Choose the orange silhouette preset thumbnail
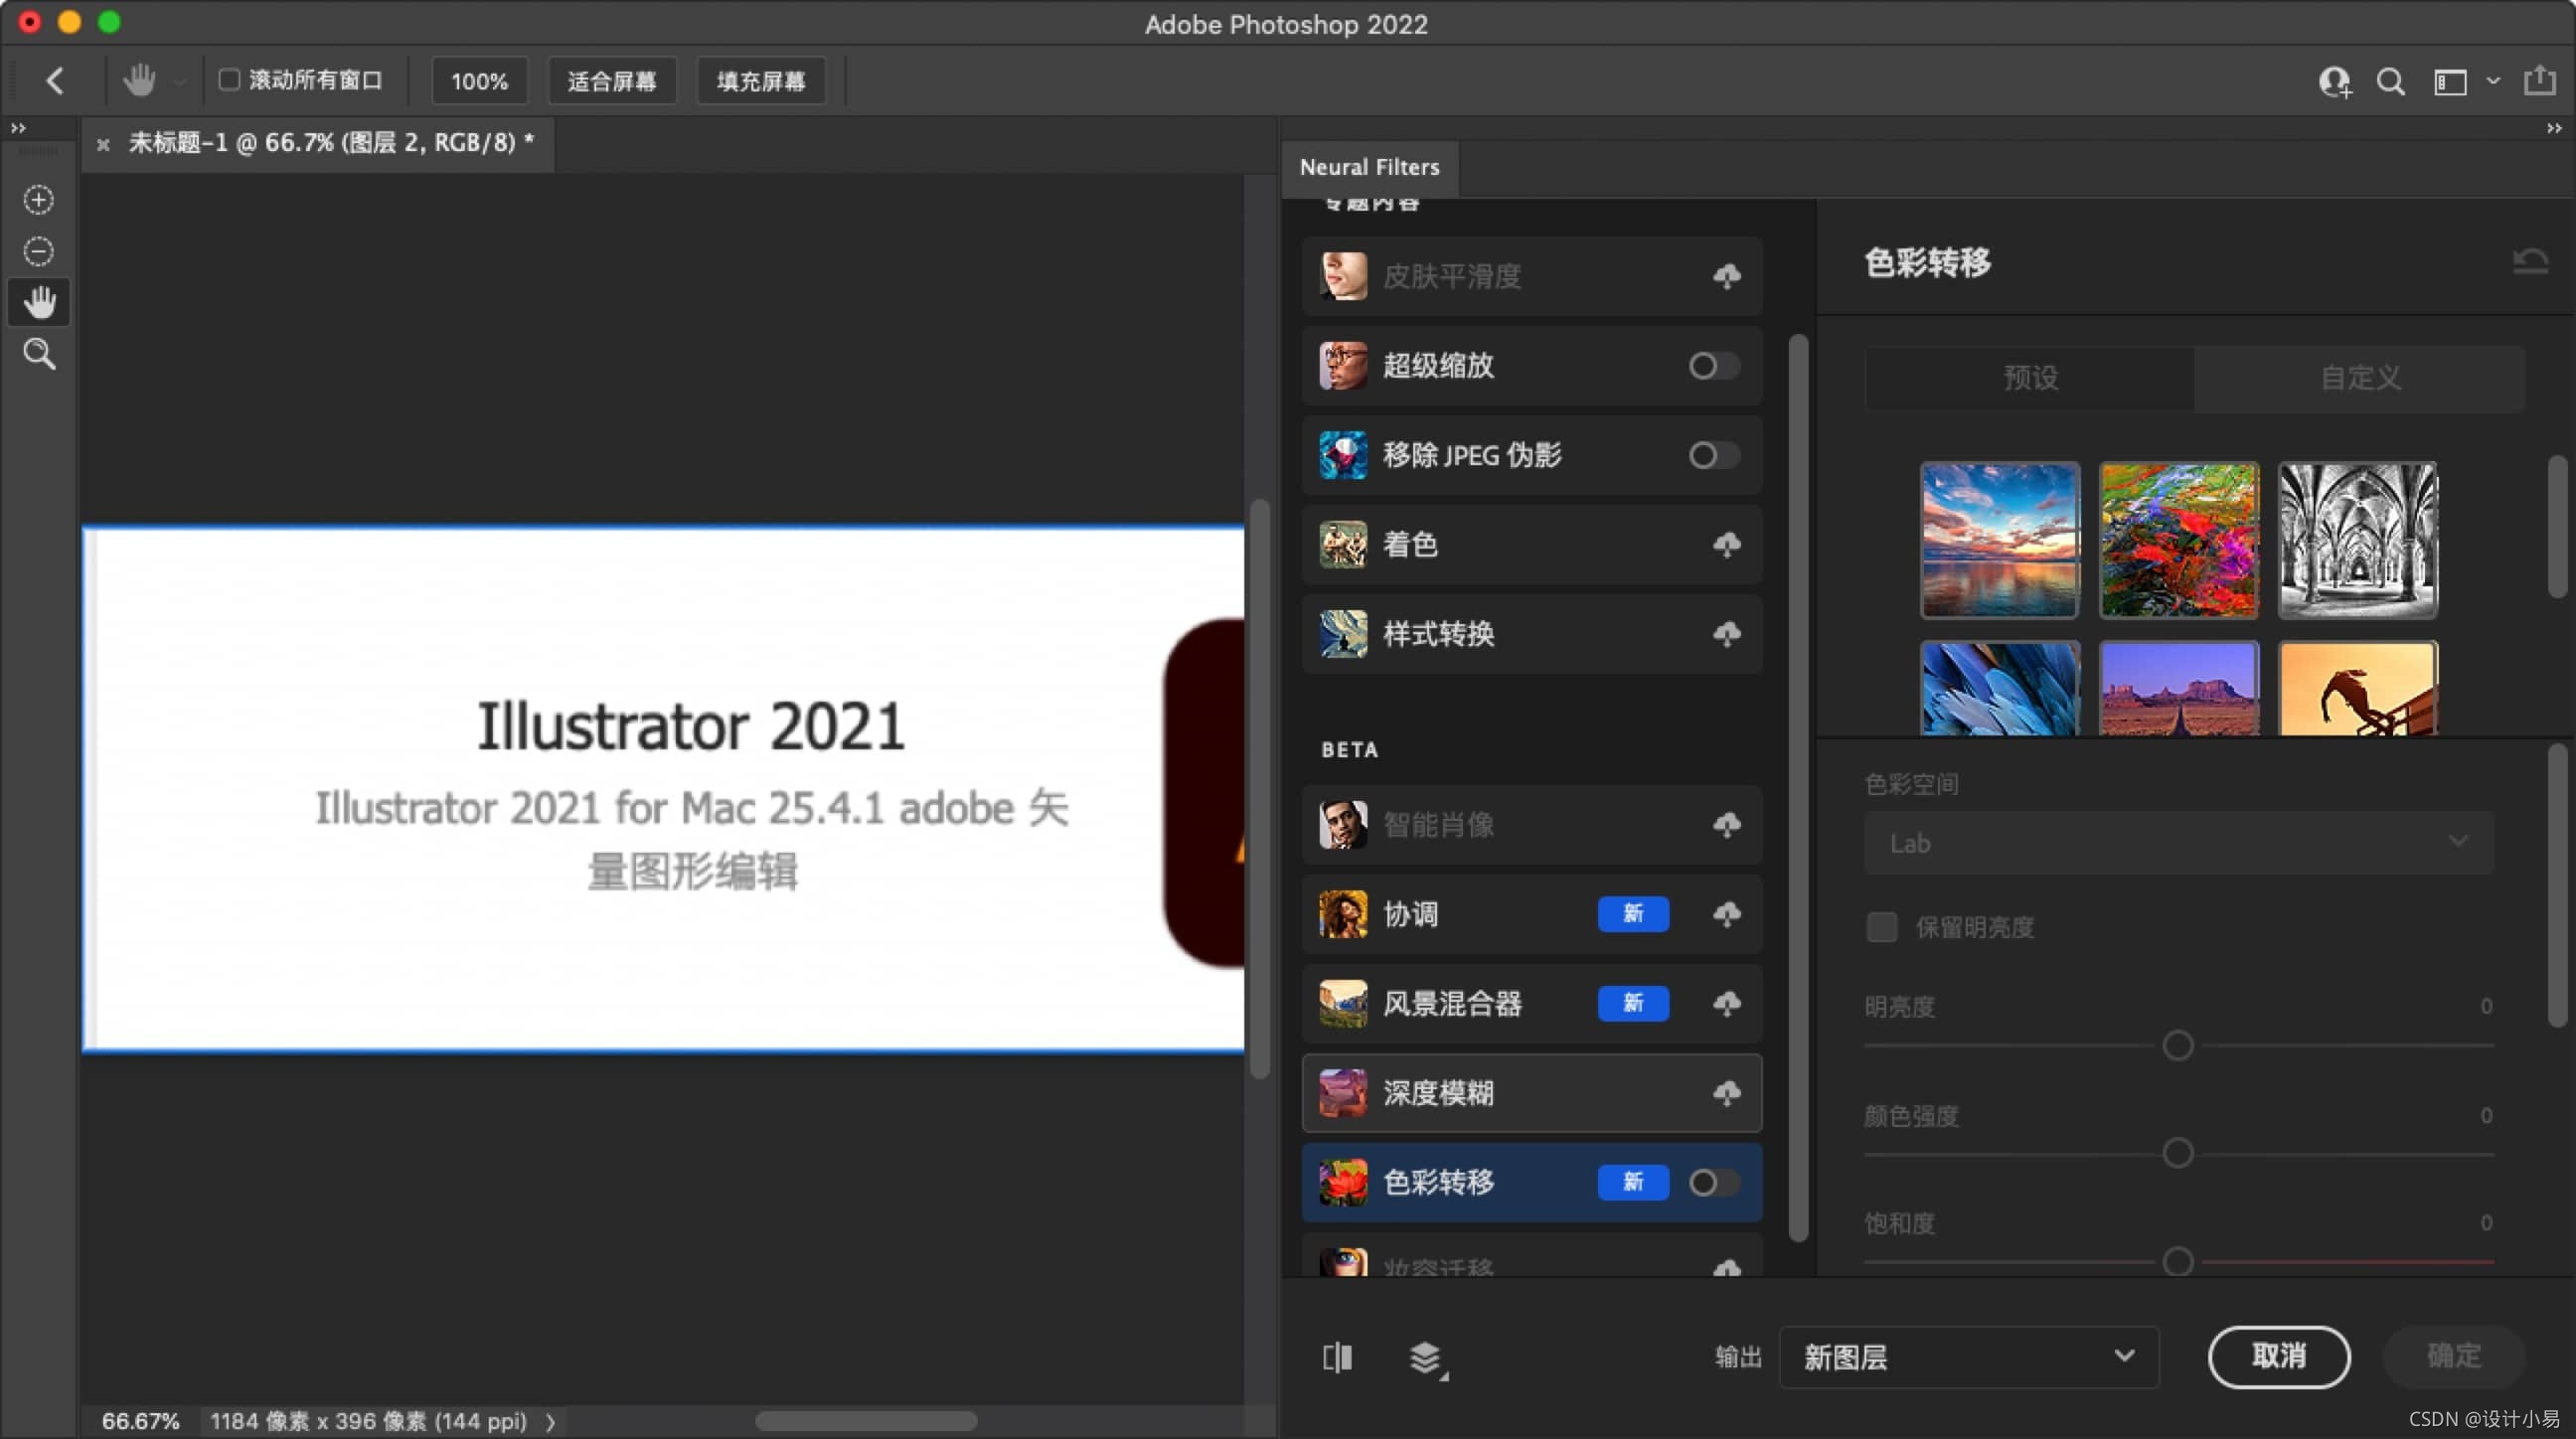Image resolution: width=2576 pixels, height=1439 pixels. tap(2358, 689)
